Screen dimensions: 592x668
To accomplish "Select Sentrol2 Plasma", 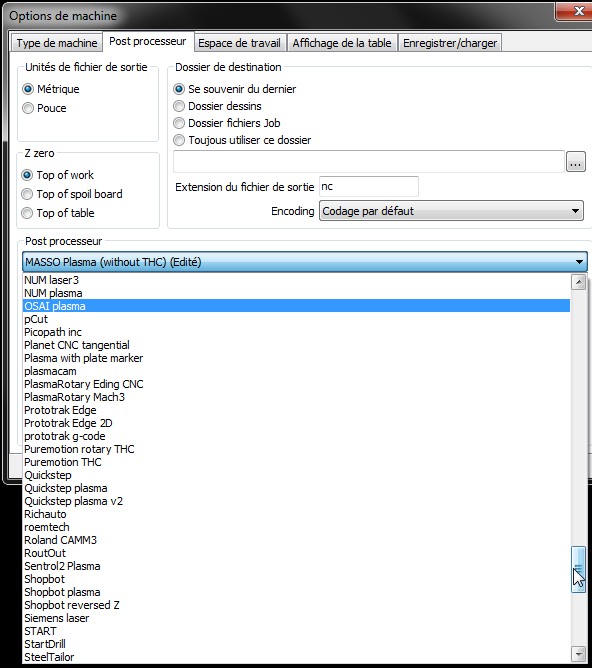I will [x=296, y=566].
